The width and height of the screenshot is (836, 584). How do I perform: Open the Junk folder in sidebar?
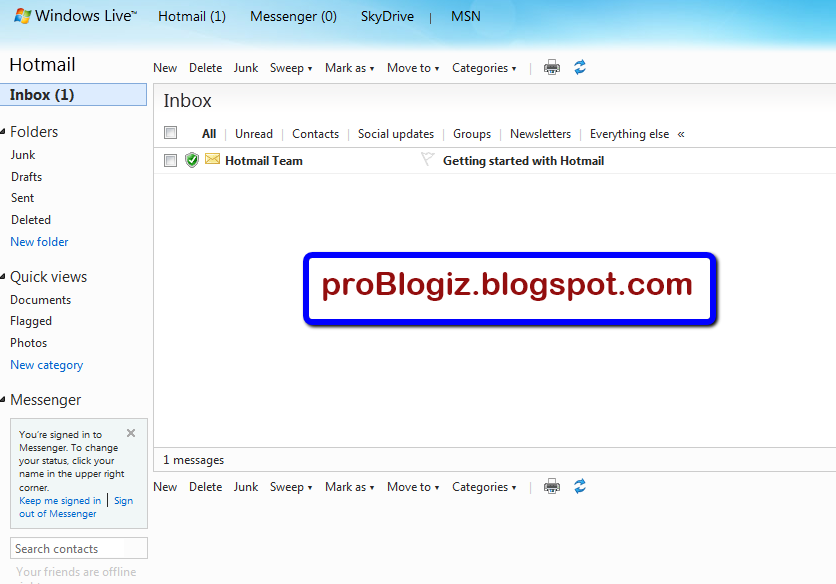pos(23,155)
